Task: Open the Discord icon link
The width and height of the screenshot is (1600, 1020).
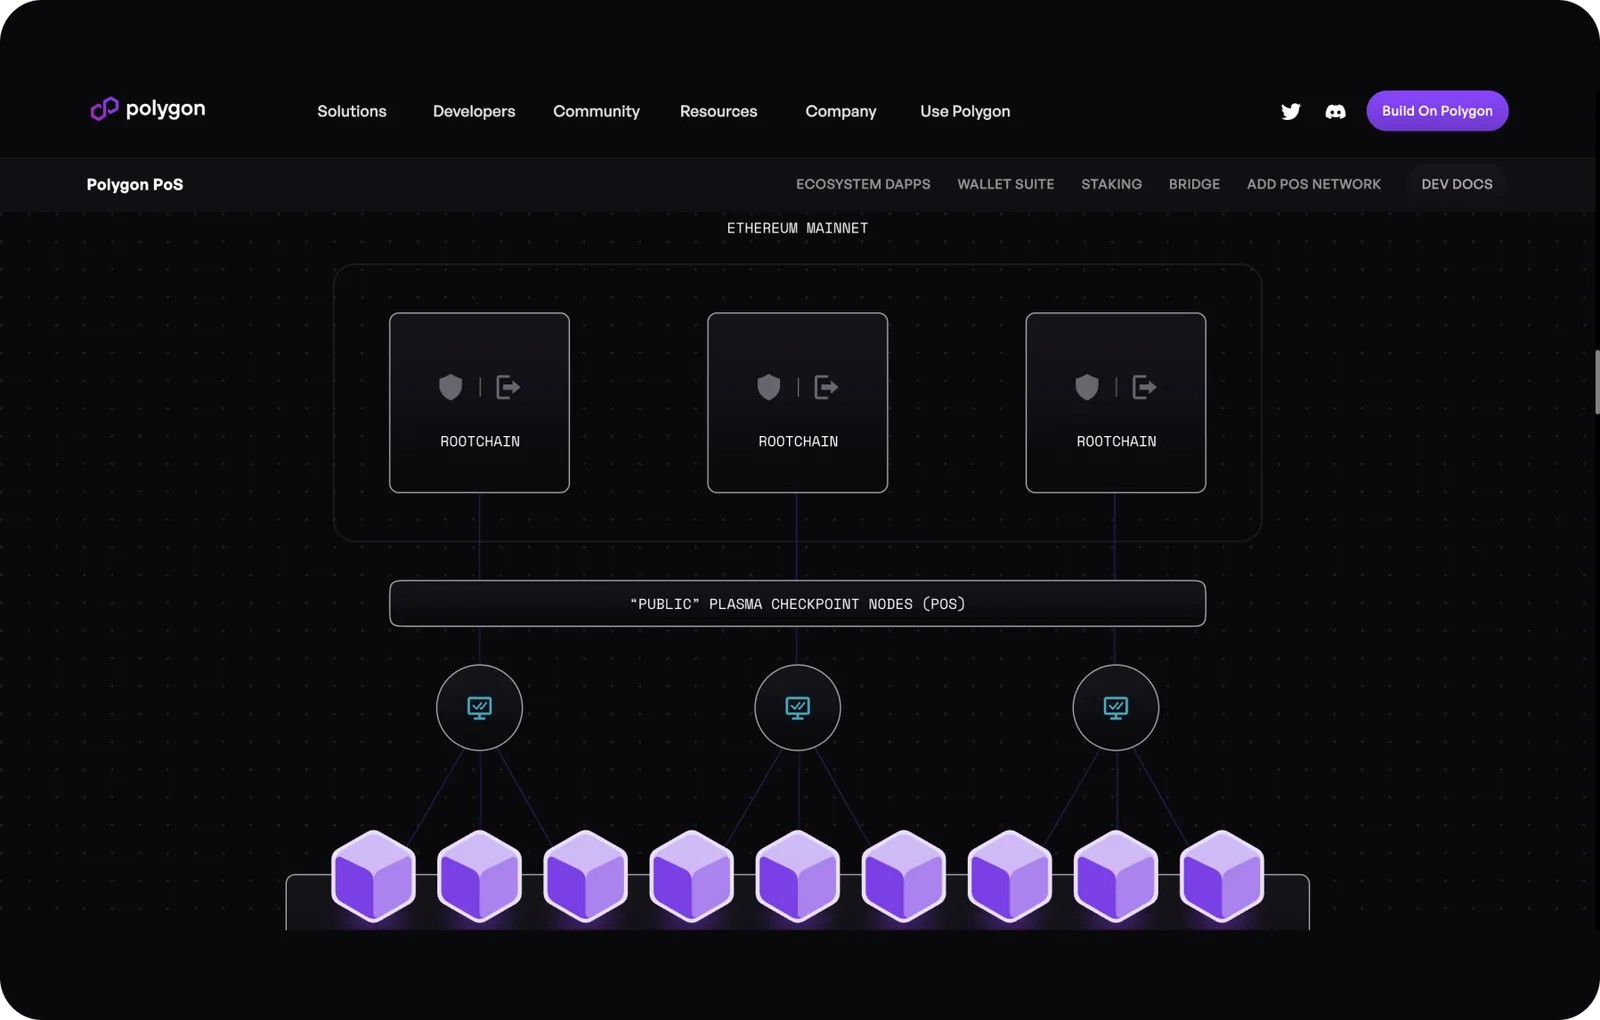Action: (1335, 111)
